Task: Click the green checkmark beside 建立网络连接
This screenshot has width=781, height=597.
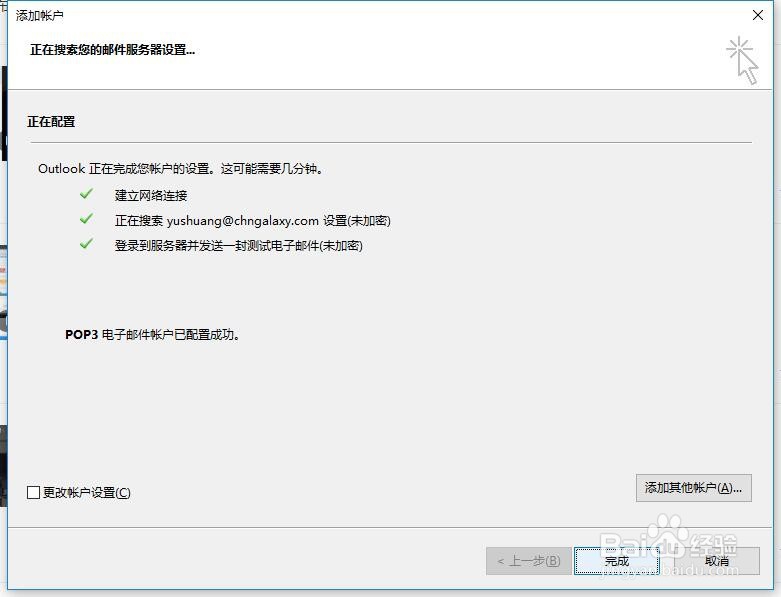Action: 86,194
